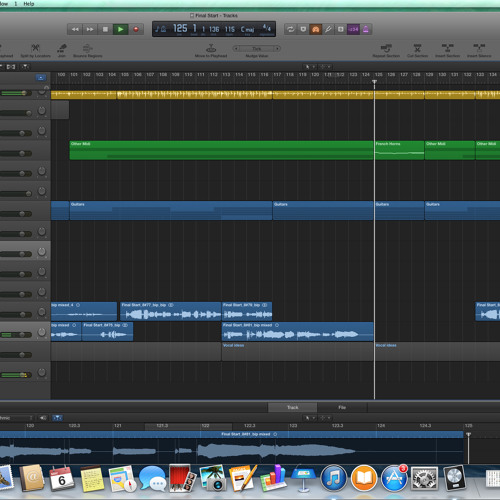500x500 pixels.
Task: Select the Final Start_0#81_bip mixed audio region
Action: [x=297, y=331]
